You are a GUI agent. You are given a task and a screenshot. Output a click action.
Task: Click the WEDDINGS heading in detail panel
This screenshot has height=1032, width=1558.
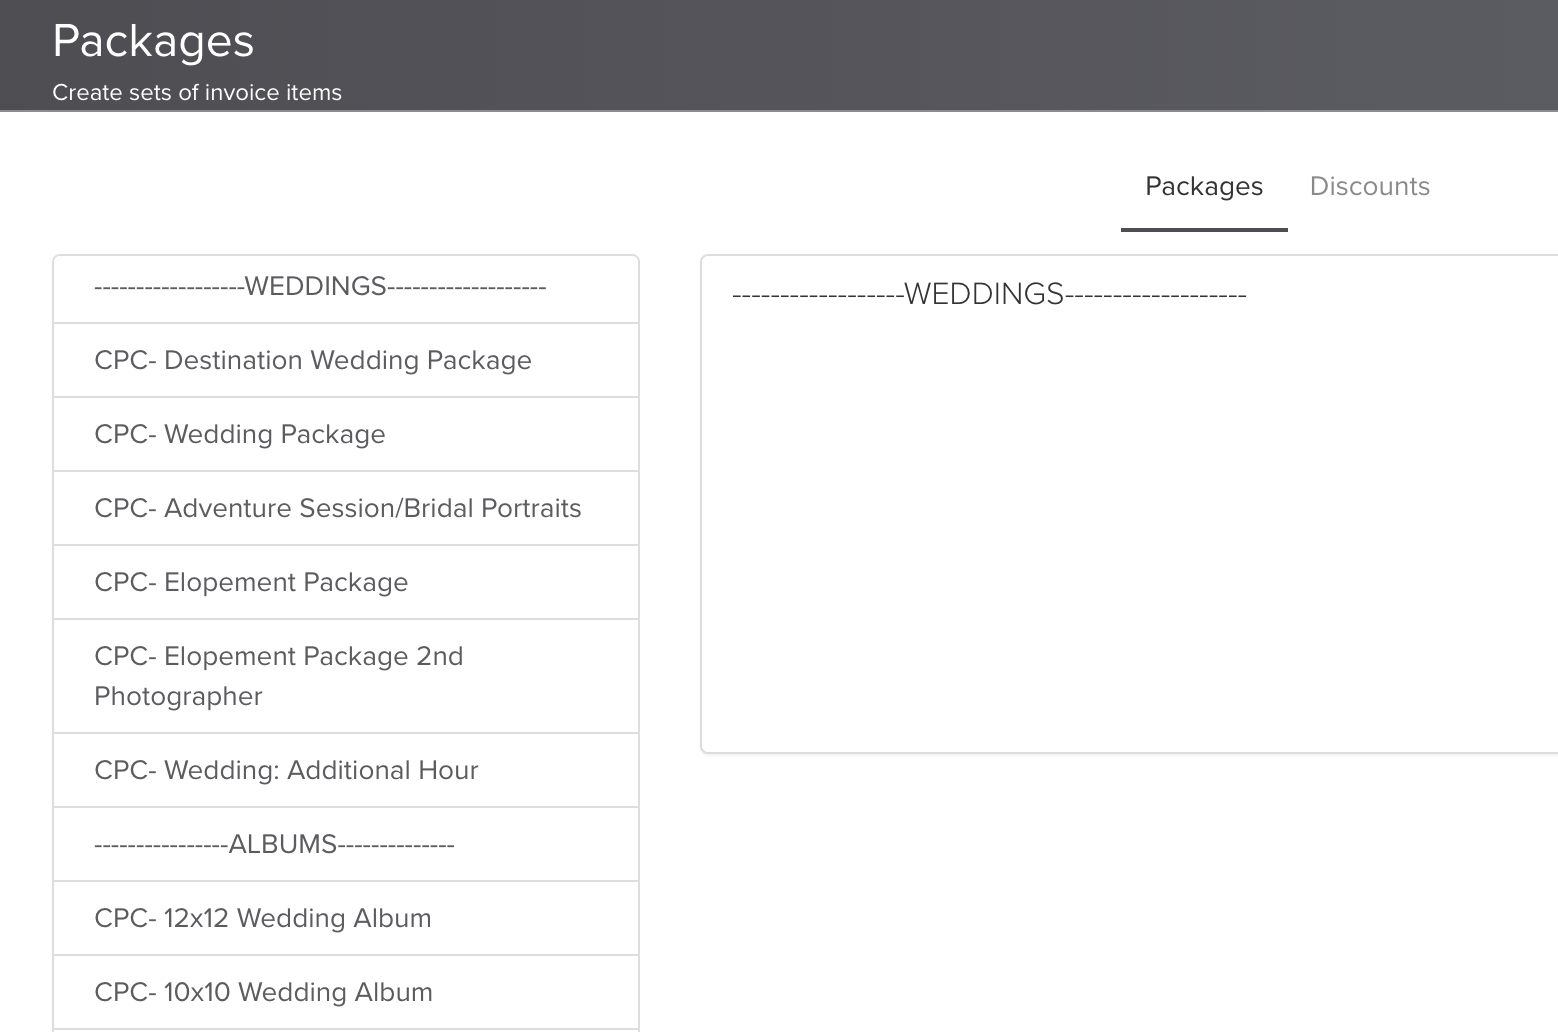[989, 295]
